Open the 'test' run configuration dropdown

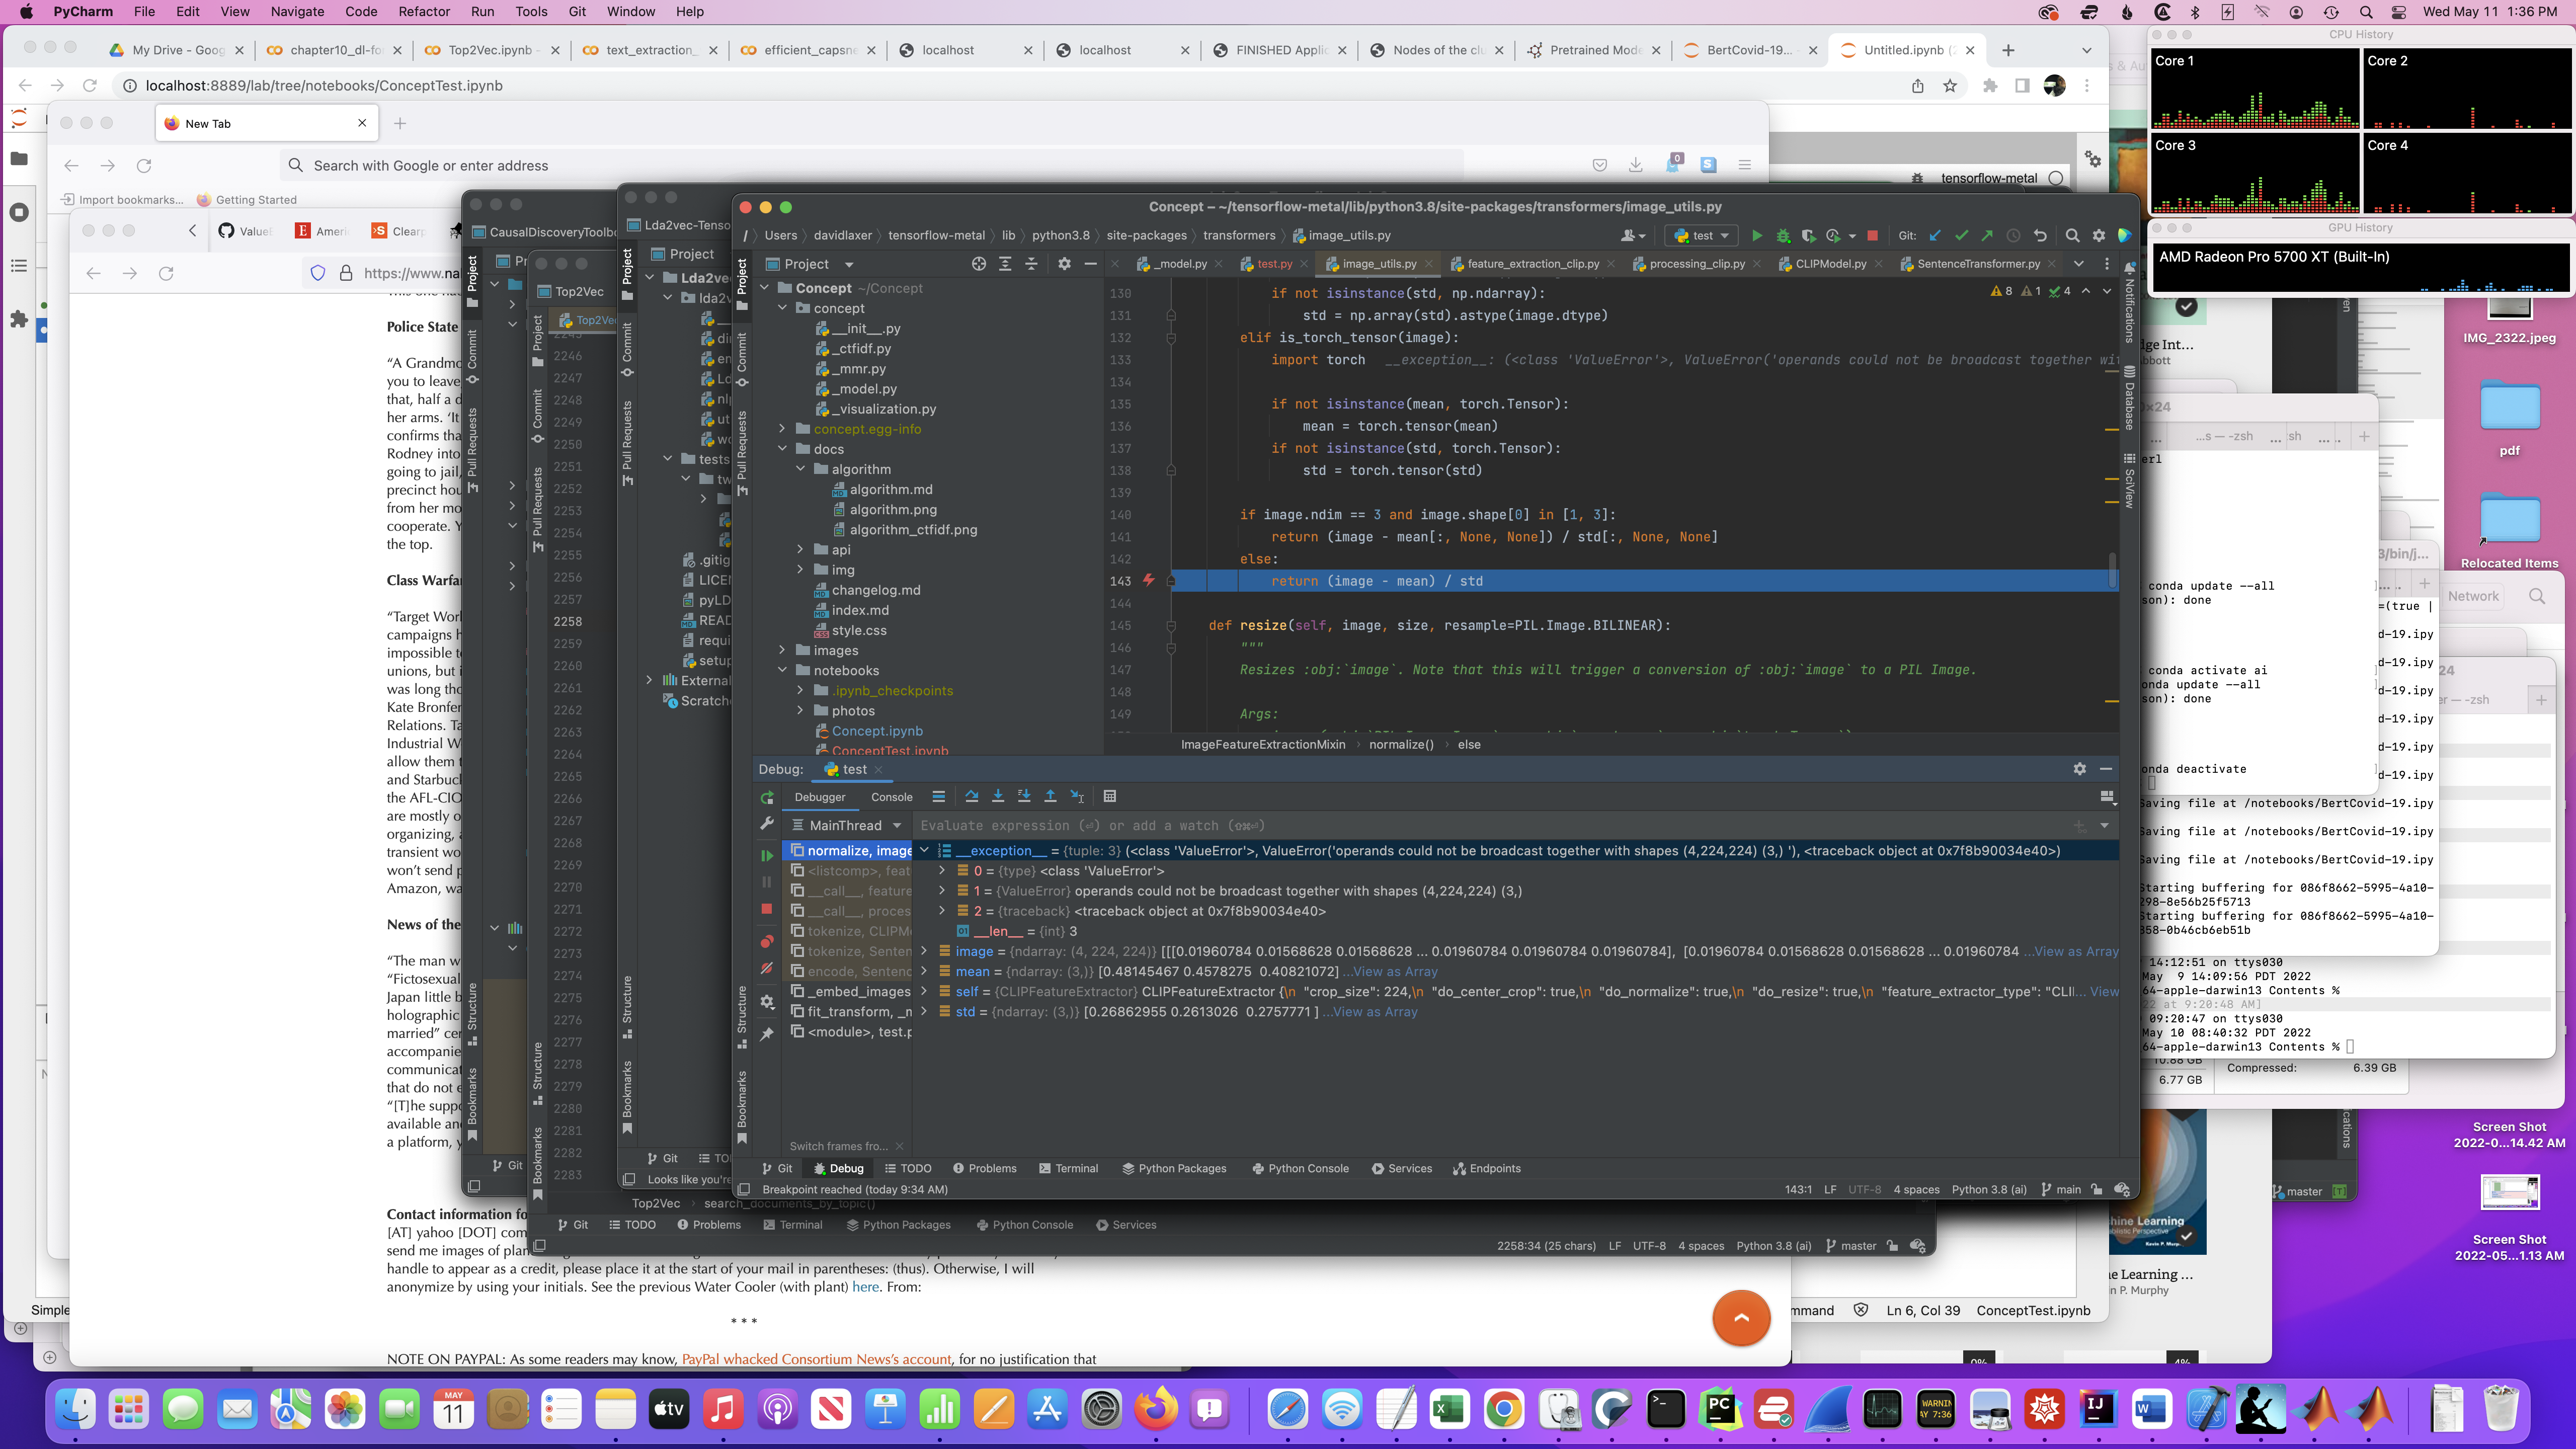(x=1702, y=236)
